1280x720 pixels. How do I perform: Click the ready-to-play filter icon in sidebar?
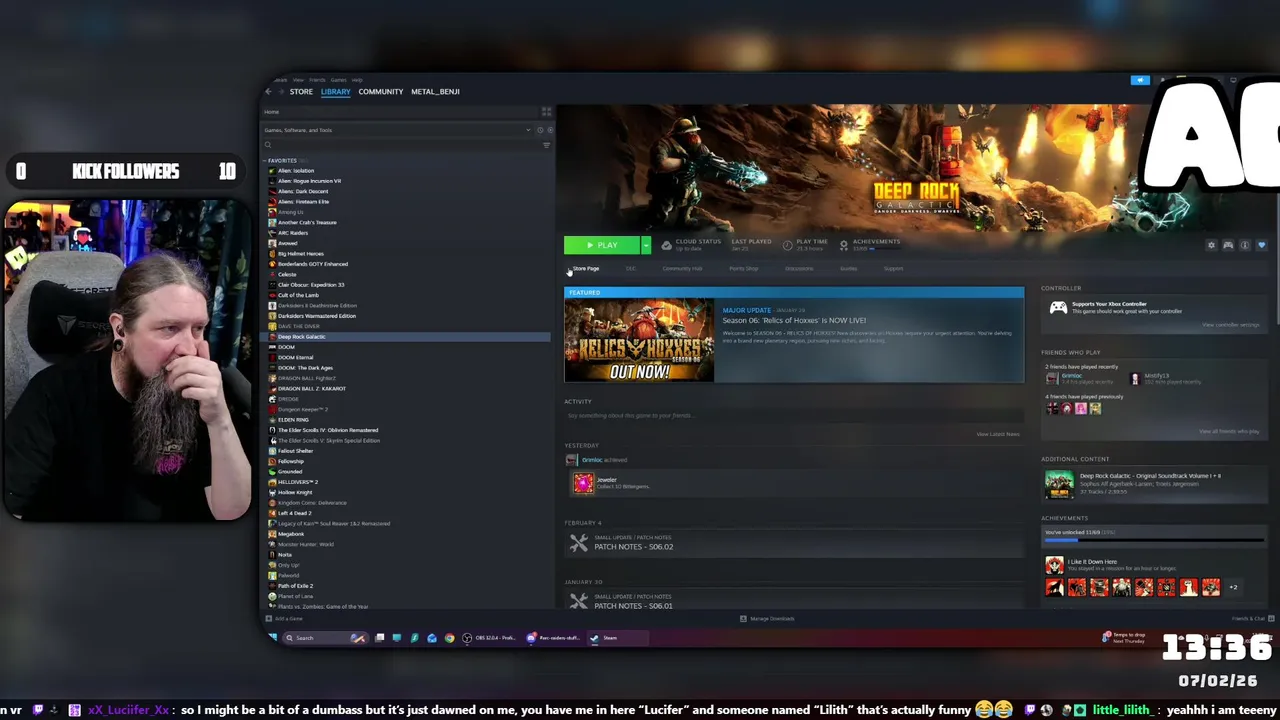pyautogui.click(x=549, y=130)
